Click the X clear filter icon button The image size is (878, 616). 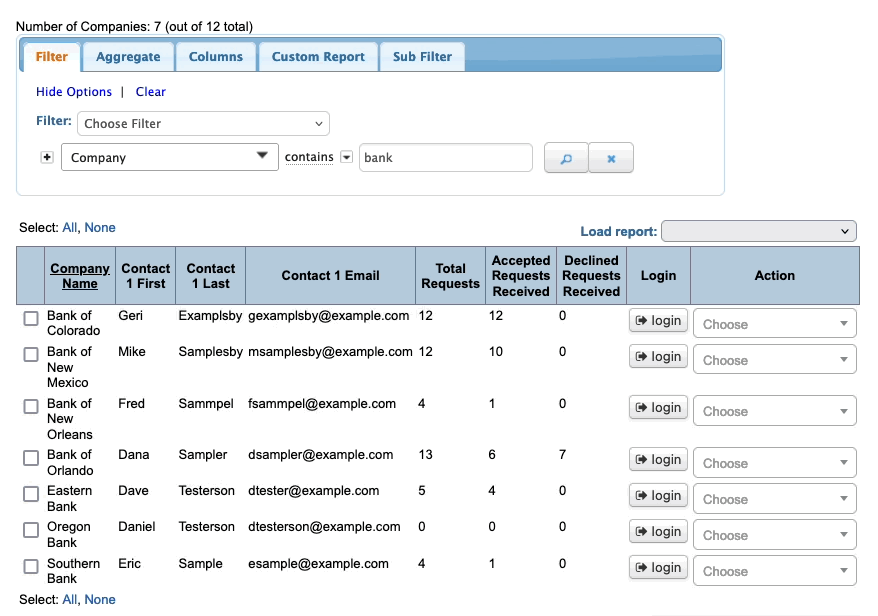pyautogui.click(x=611, y=158)
